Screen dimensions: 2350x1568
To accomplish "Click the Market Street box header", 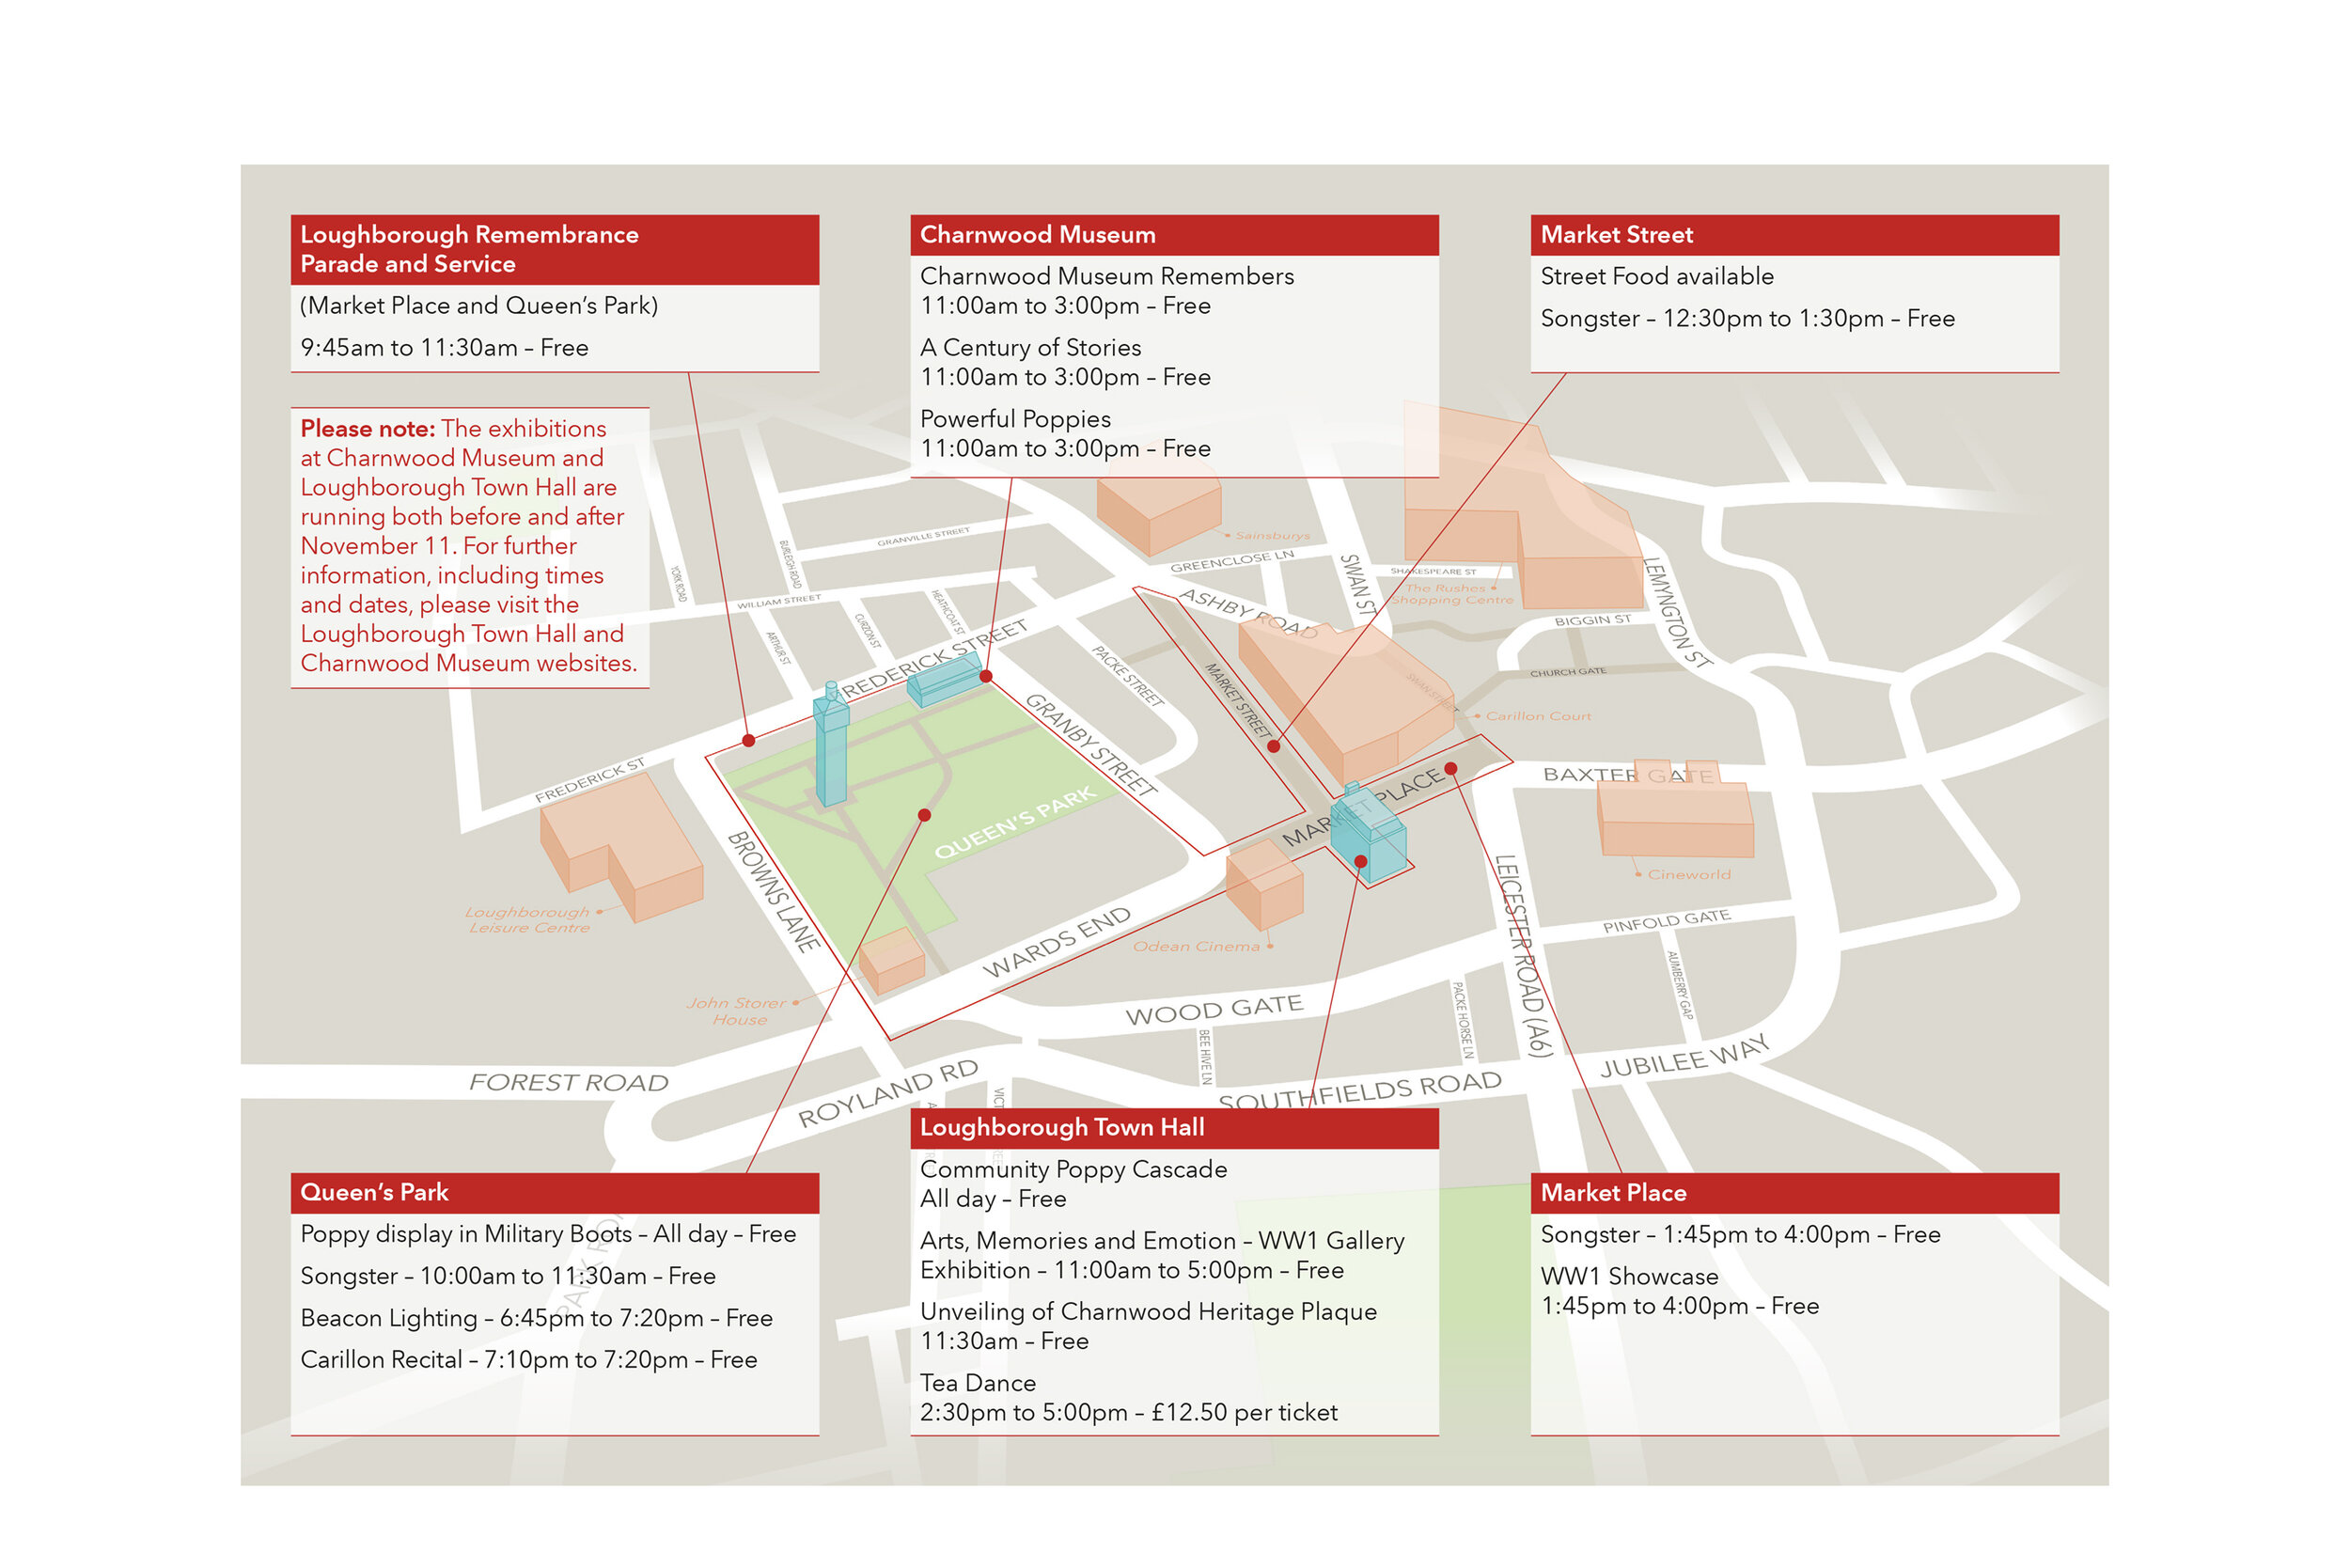I will pyautogui.click(x=1794, y=235).
